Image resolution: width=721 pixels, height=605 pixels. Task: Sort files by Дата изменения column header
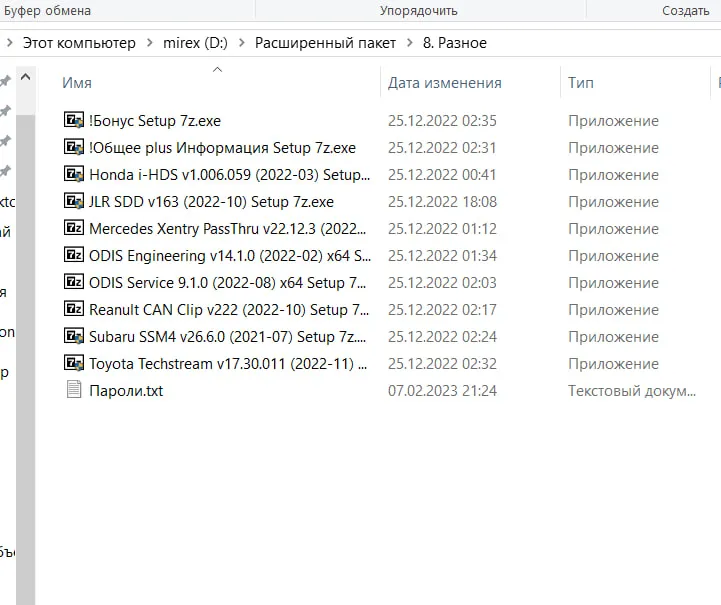click(x=445, y=83)
